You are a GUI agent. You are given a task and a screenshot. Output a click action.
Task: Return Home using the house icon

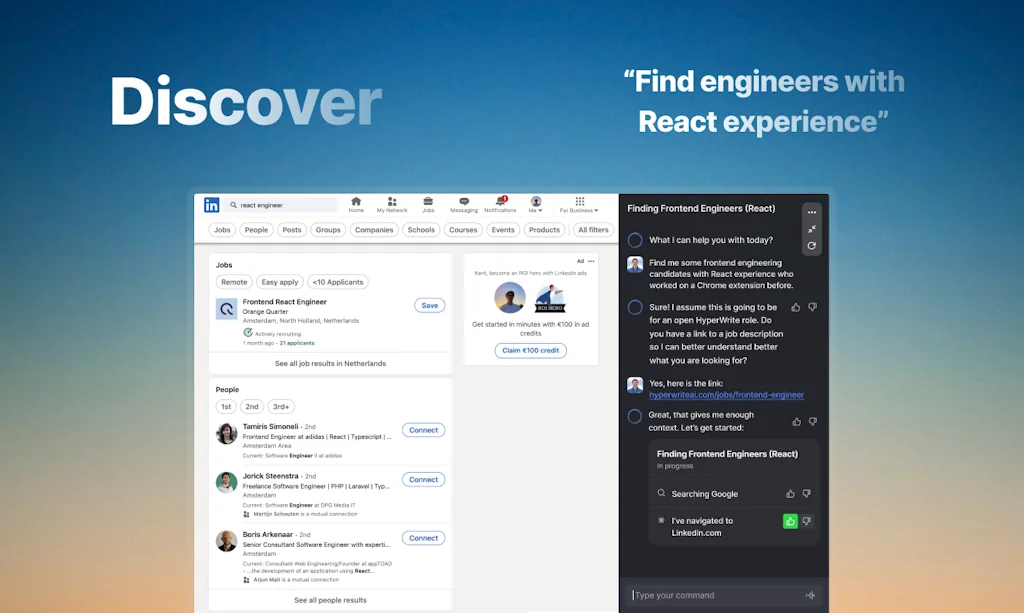356,203
